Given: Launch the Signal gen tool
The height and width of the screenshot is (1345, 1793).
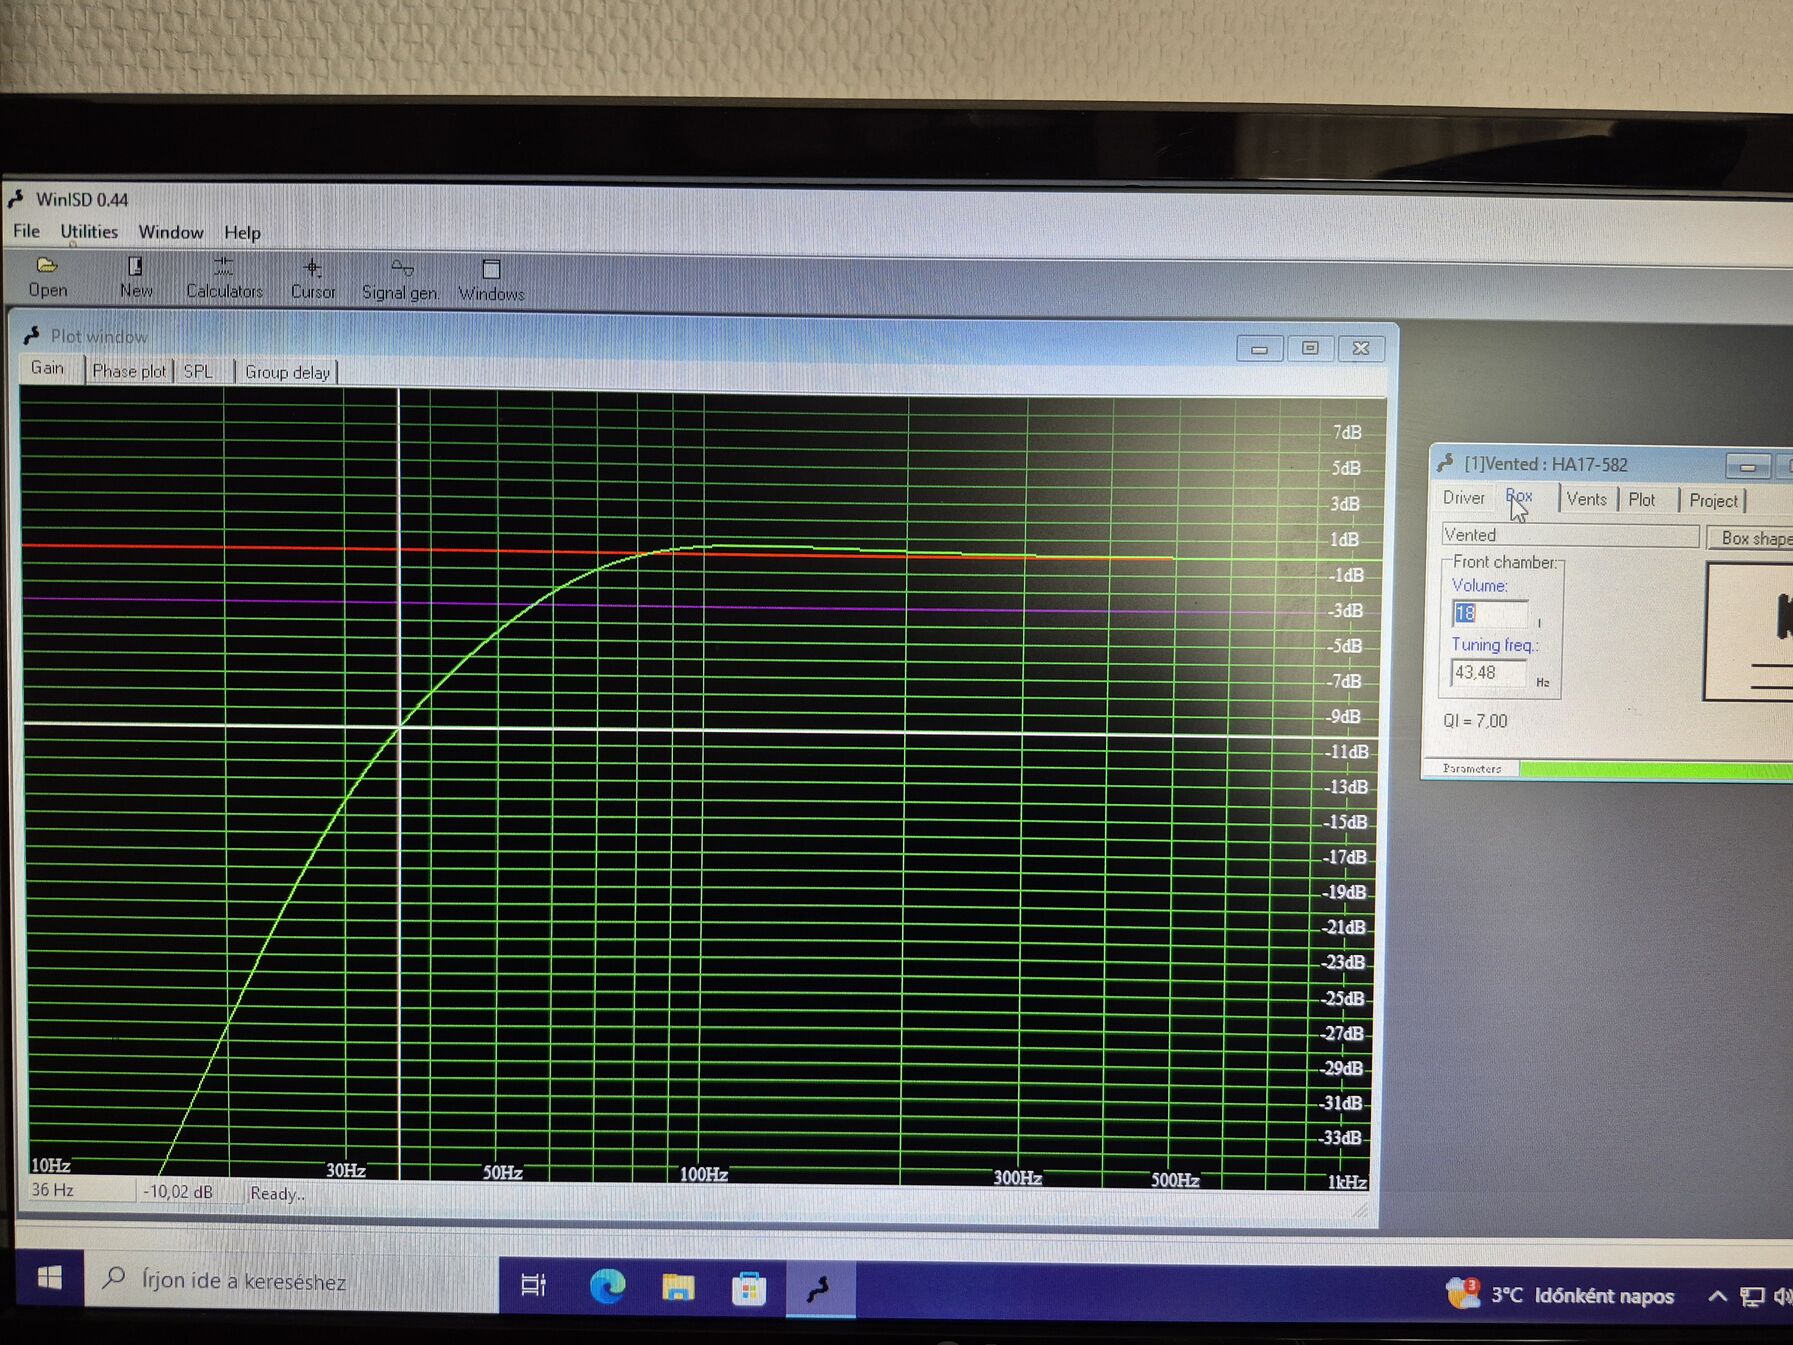Looking at the screenshot, I should 400,280.
